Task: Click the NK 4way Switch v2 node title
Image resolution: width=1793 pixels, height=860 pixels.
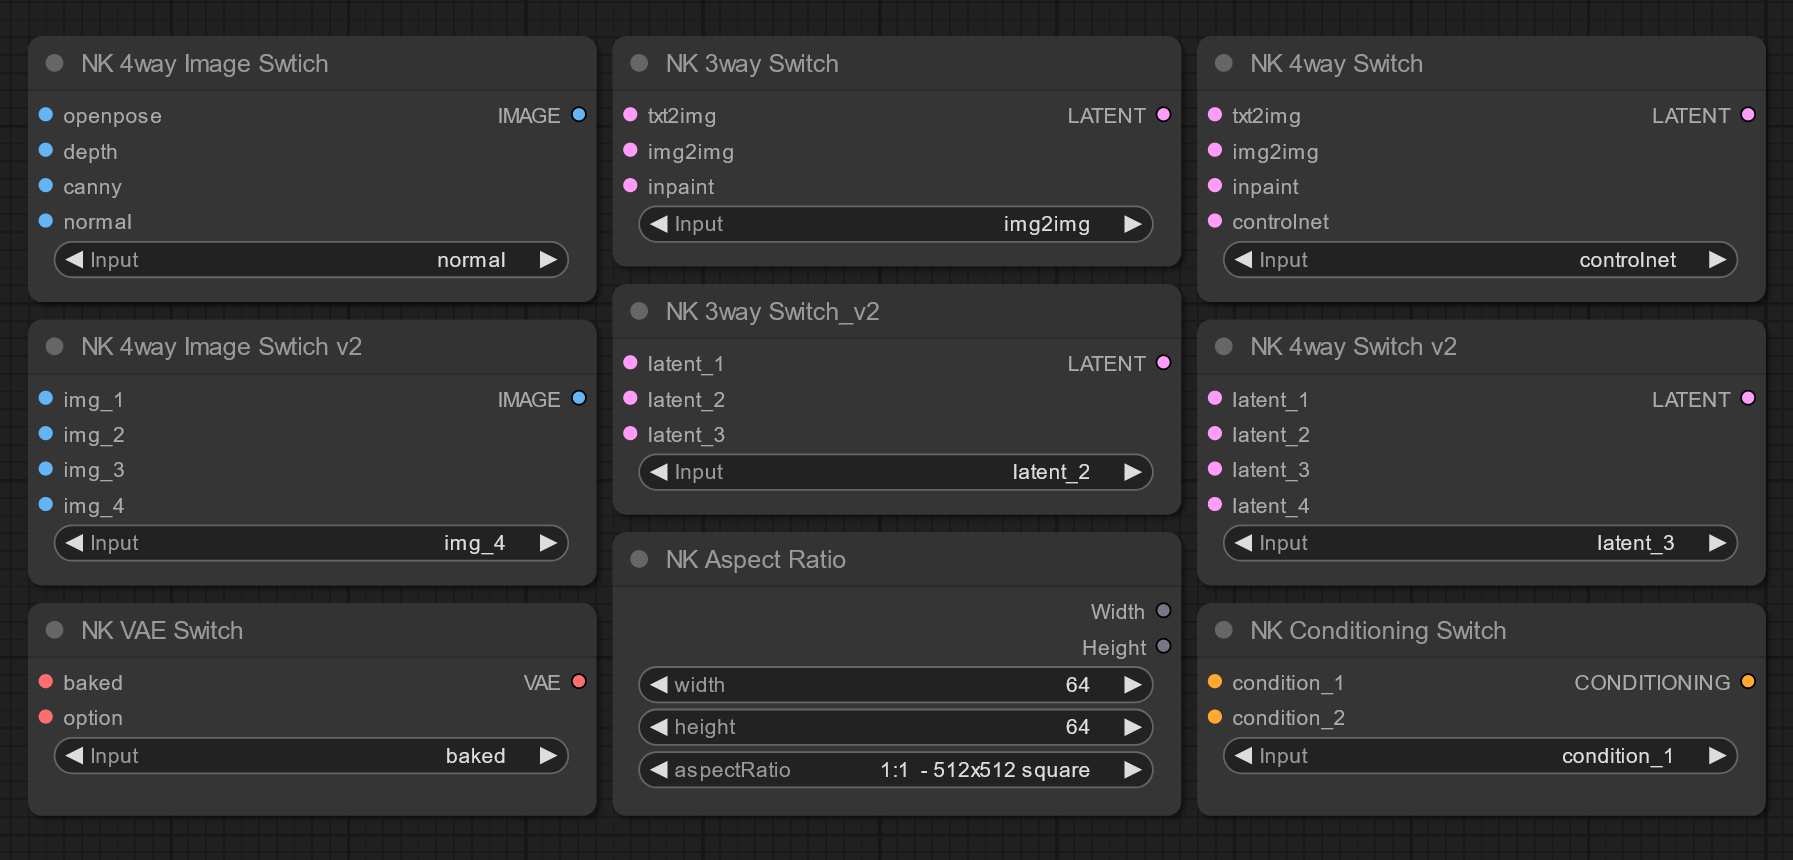Action: 1353,346
